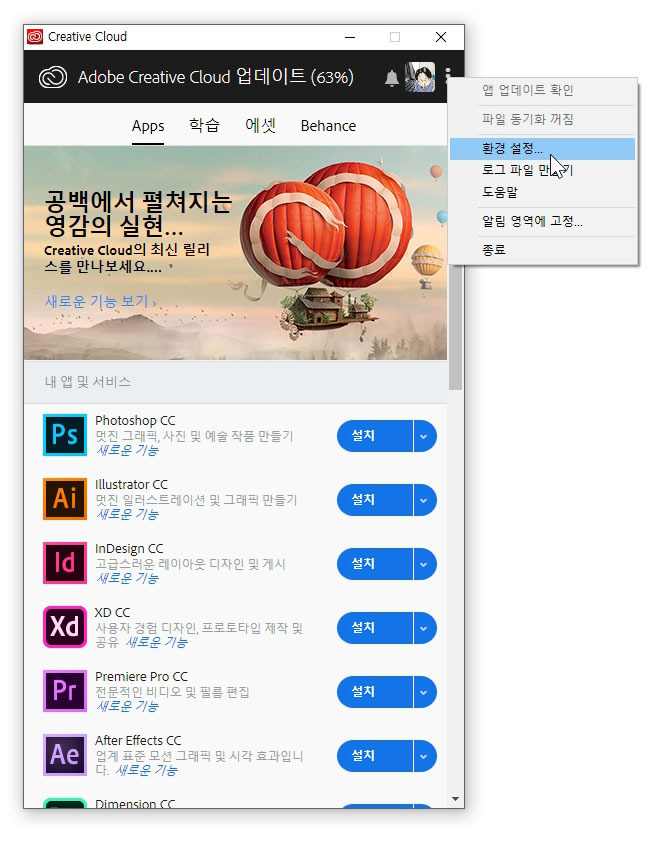The height and width of the screenshot is (849, 657).
Task: Open After Effects CC 새로운 기능 link
Action: point(146,770)
